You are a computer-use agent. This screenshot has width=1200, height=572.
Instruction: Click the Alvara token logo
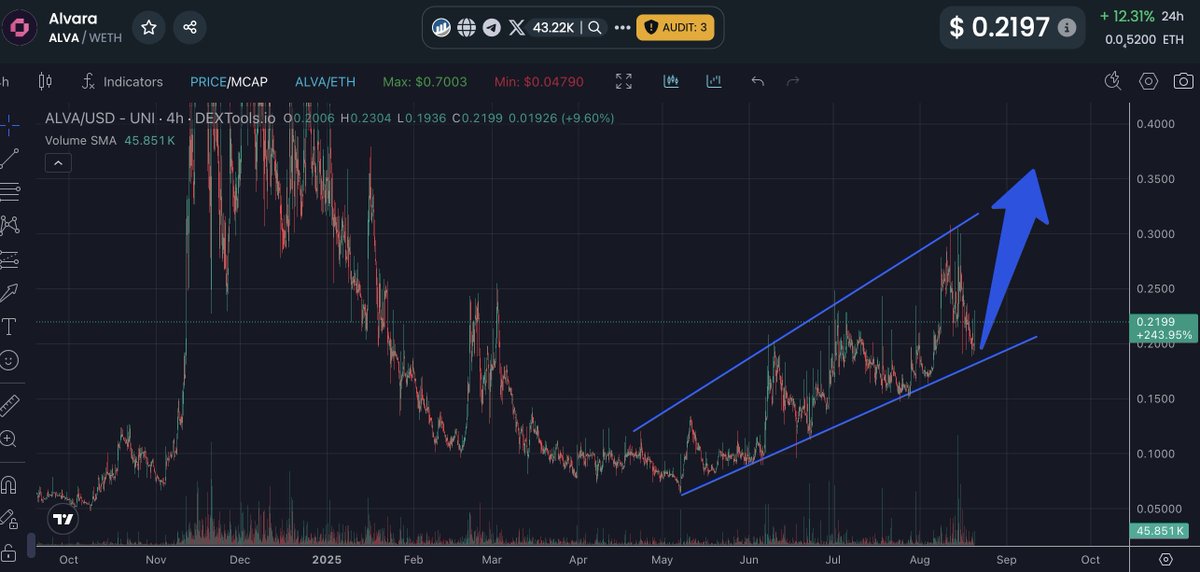pos(20,27)
